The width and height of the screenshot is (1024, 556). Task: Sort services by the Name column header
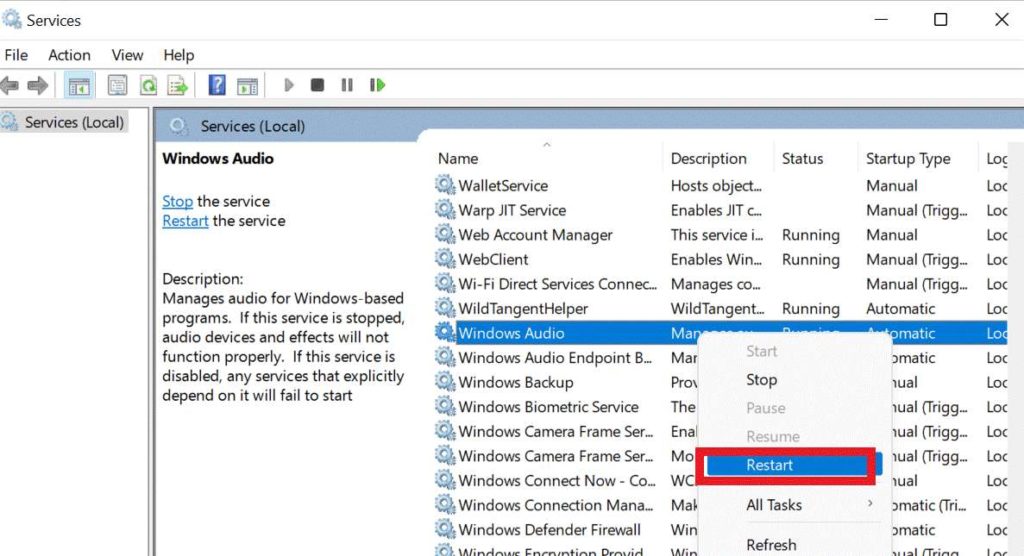(x=458, y=159)
